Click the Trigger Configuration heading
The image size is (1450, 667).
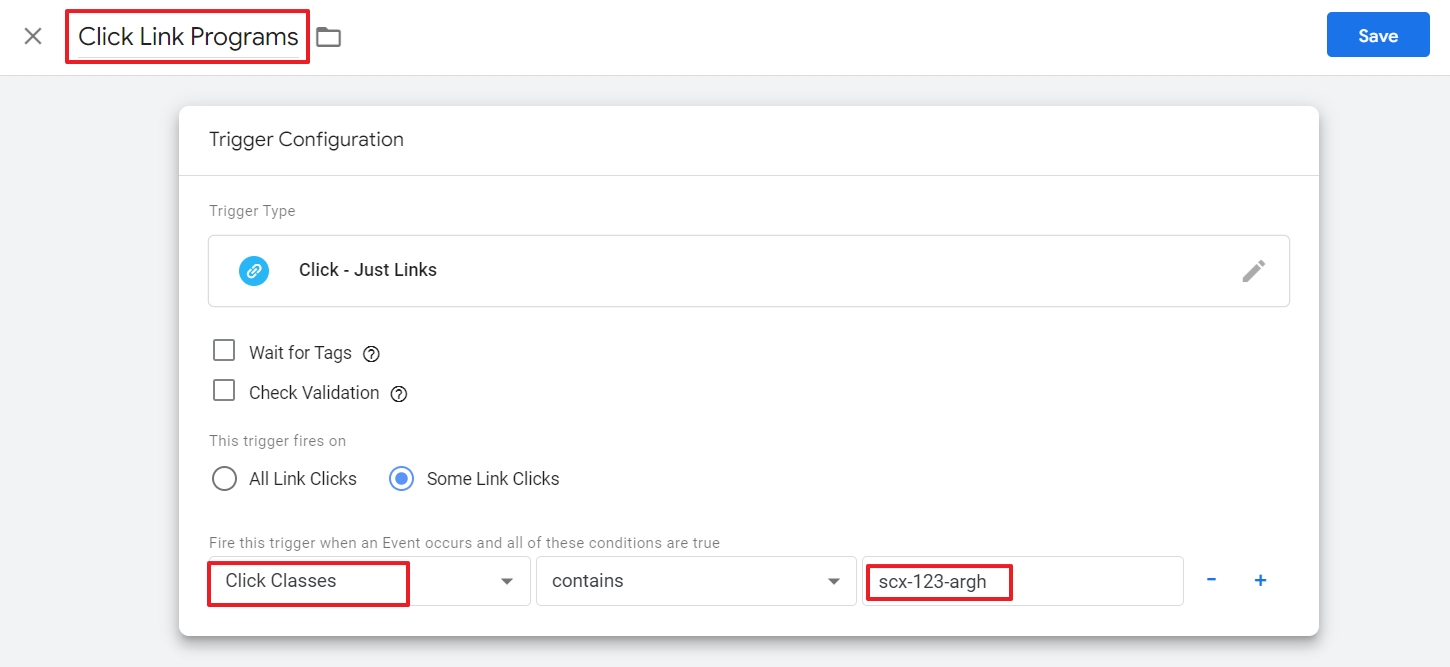pos(306,140)
